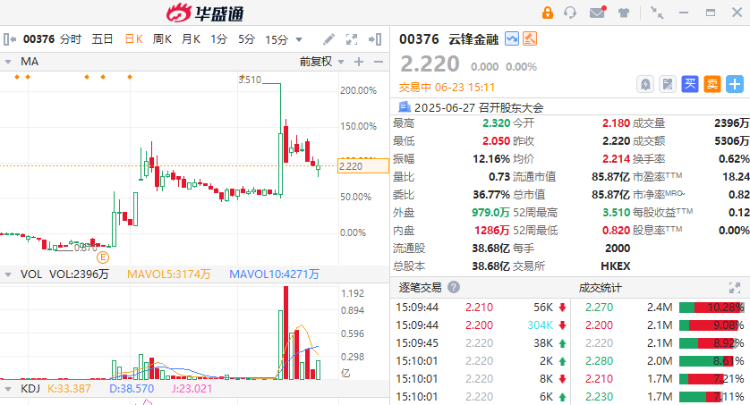Click the blue 买 buy button
The image size is (750, 405).
(690, 84)
